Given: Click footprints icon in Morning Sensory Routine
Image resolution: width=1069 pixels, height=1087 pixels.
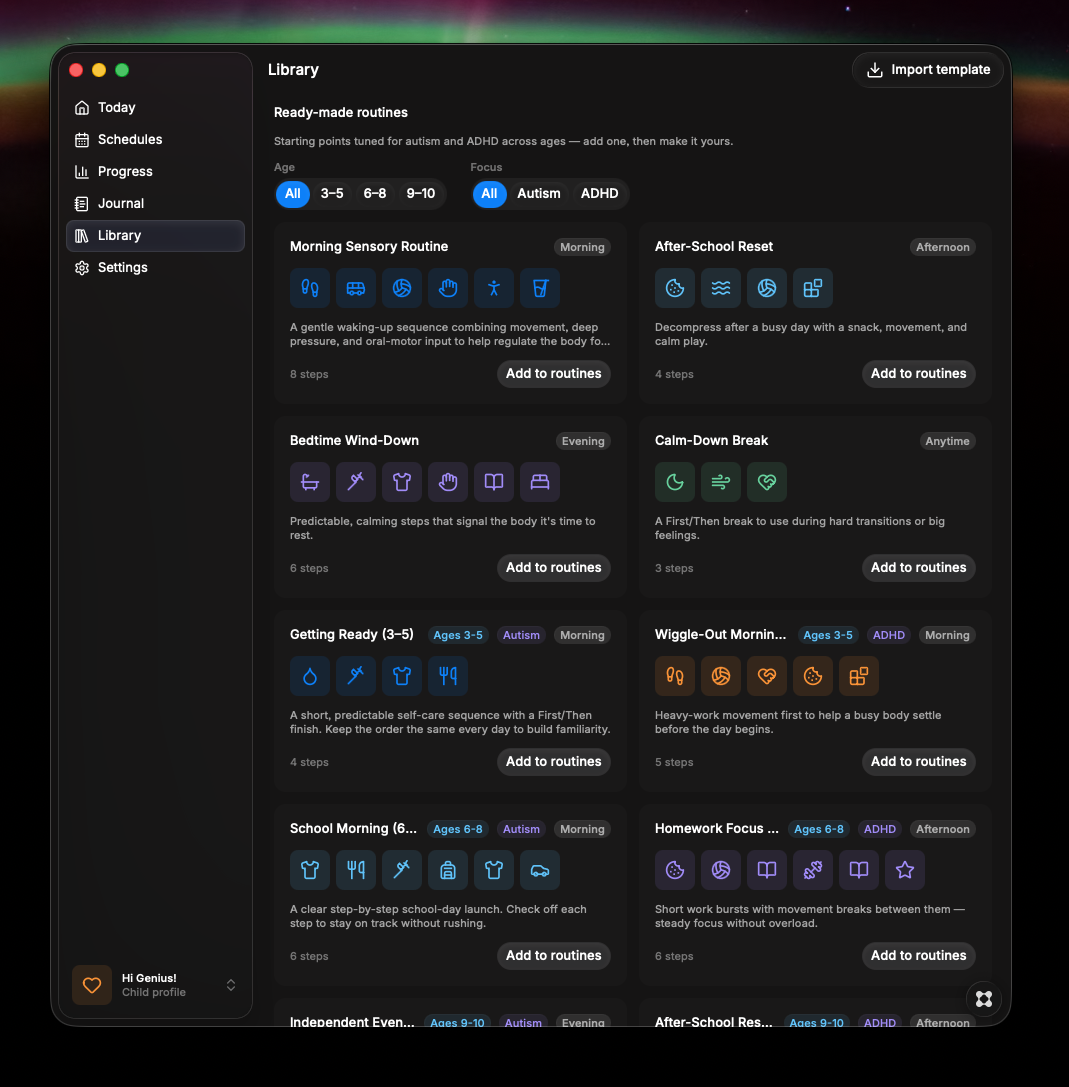Looking at the screenshot, I should click(x=310, y=288).
